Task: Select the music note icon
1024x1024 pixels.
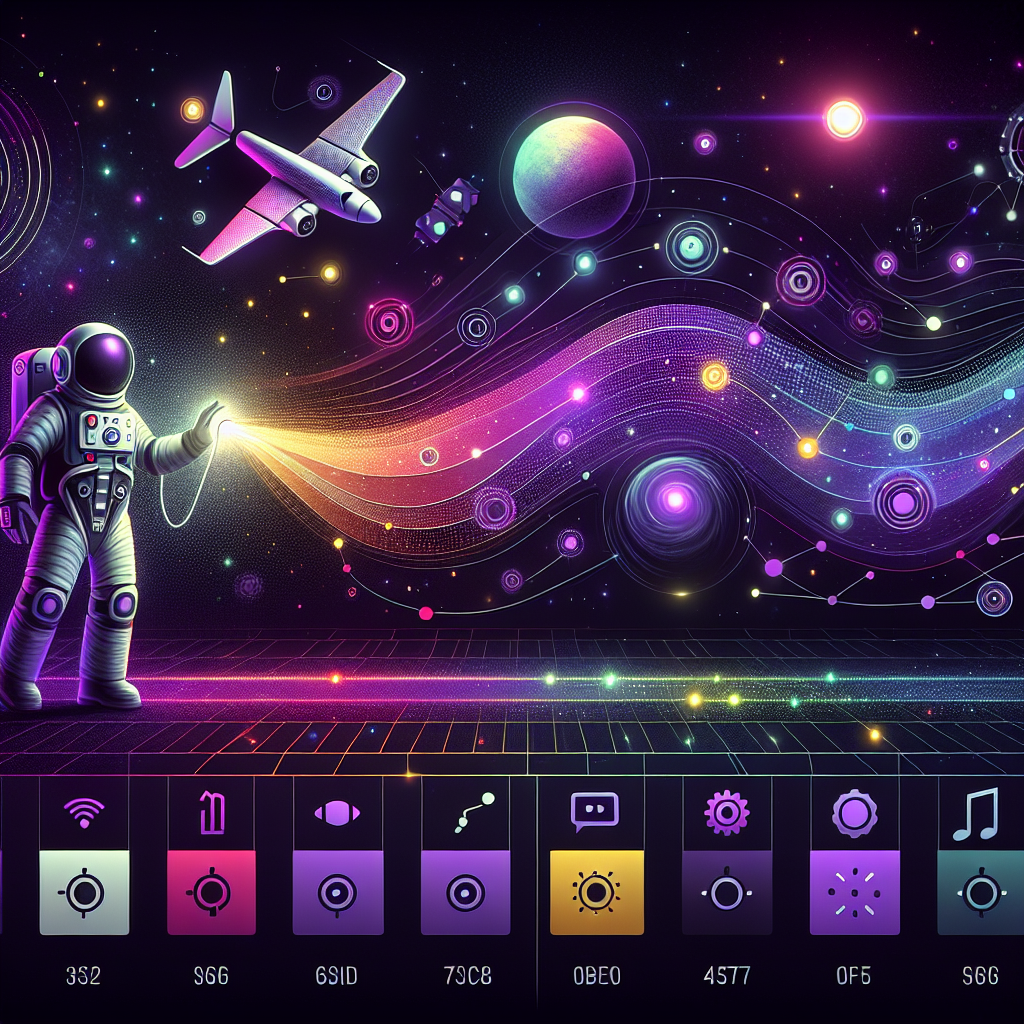Action: tap(975, 813)
